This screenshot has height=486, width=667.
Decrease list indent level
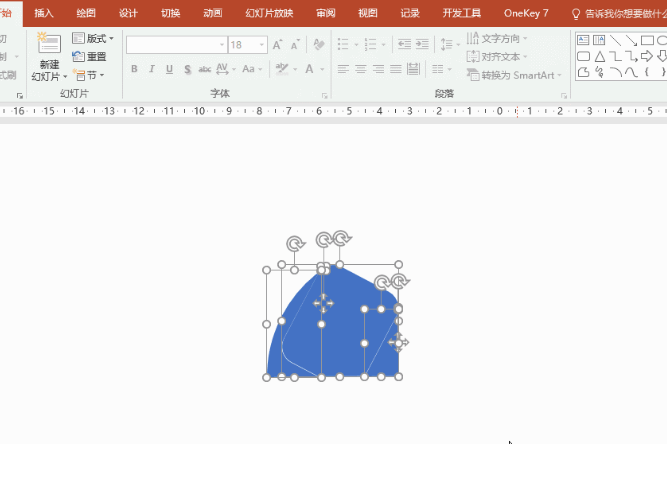click(404, 44)
